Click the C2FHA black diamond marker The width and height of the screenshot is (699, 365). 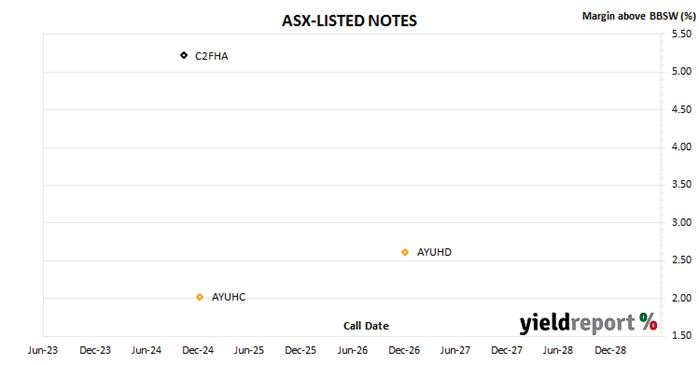[184, 55]
